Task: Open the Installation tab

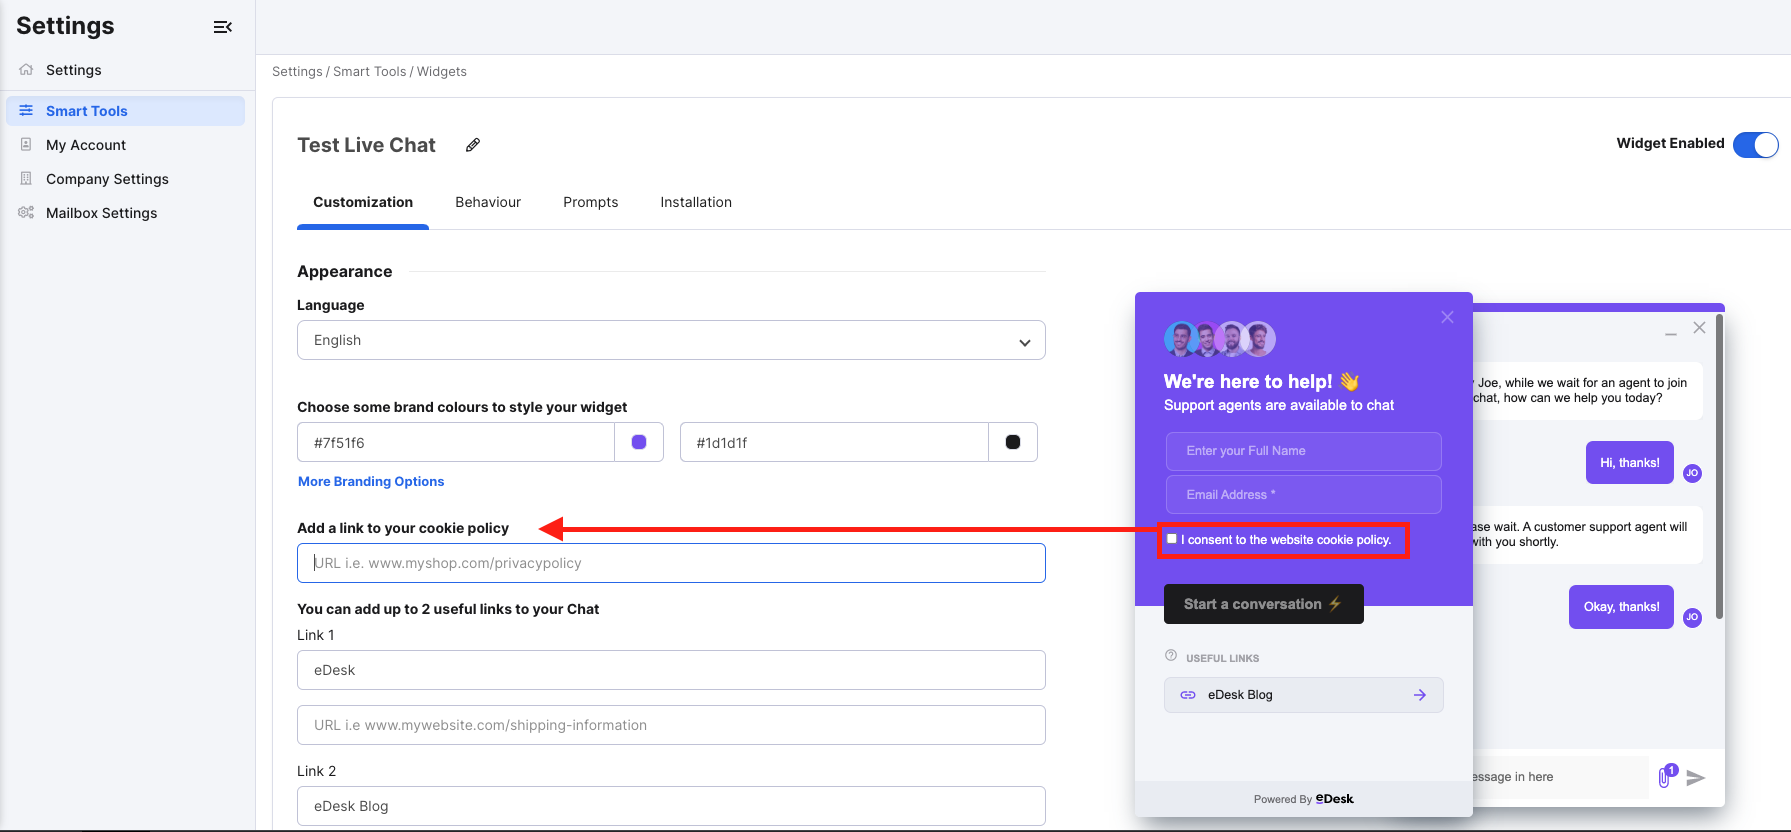Action: click(696, 202)
